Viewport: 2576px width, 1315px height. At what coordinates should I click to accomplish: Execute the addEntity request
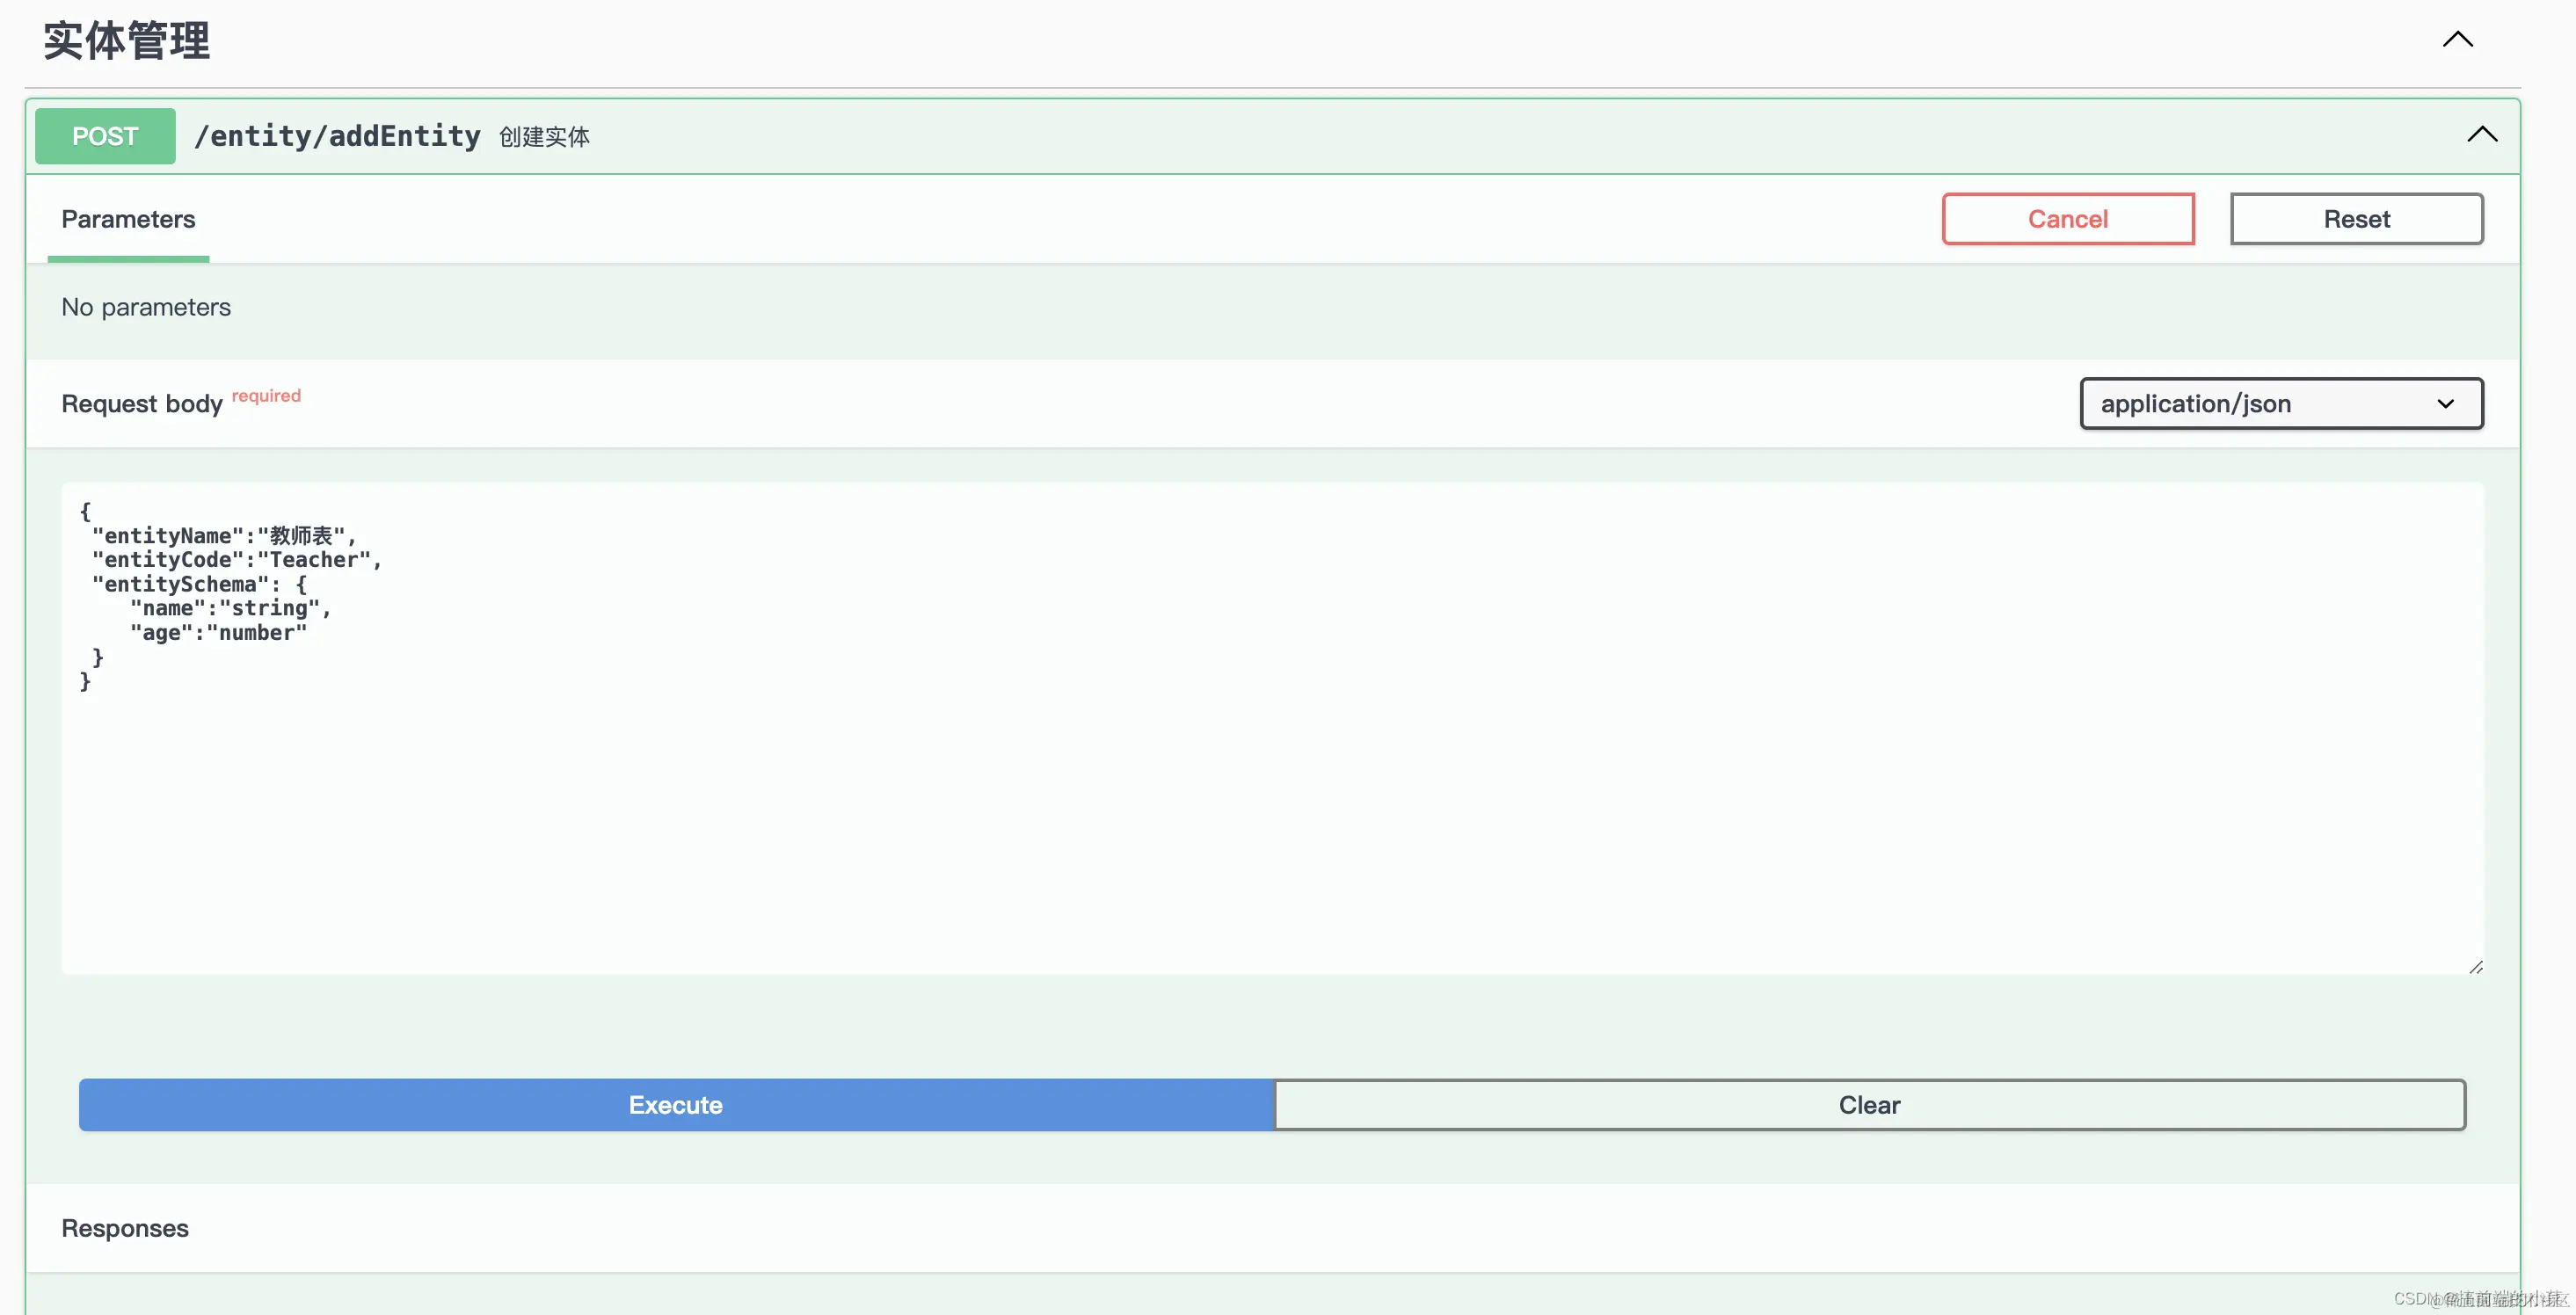[x=676, y=1105]
